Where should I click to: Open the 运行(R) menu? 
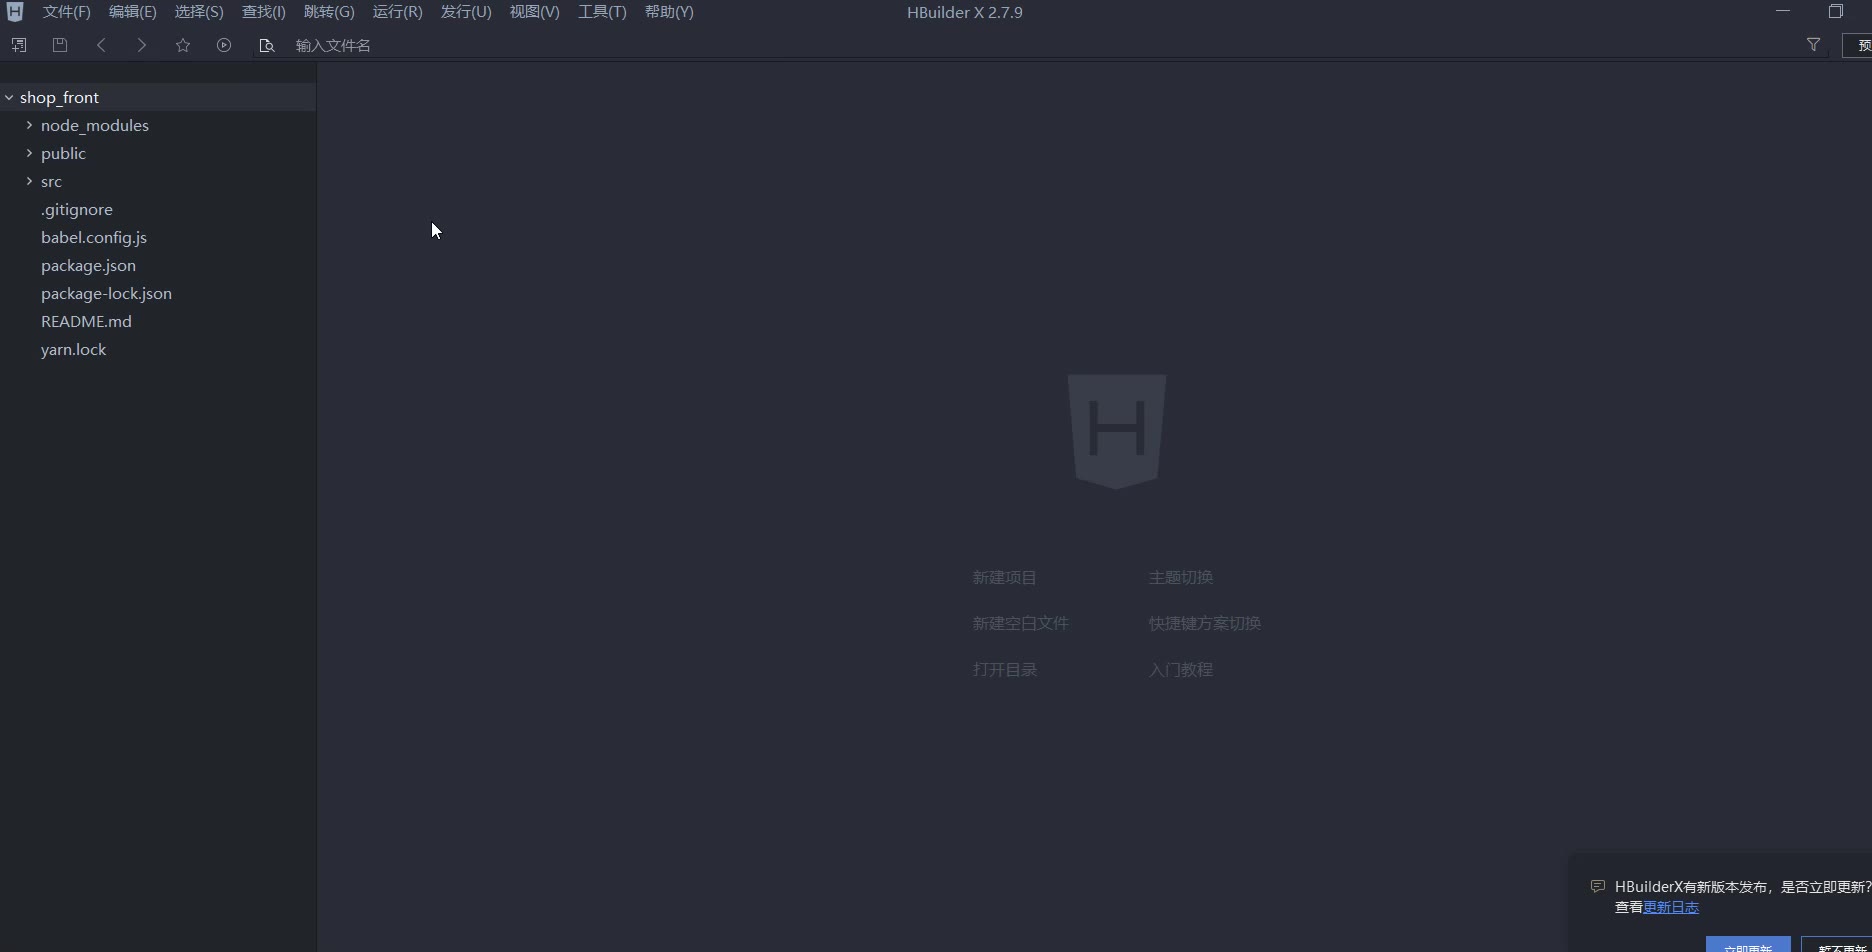click(x=397, y=12)
